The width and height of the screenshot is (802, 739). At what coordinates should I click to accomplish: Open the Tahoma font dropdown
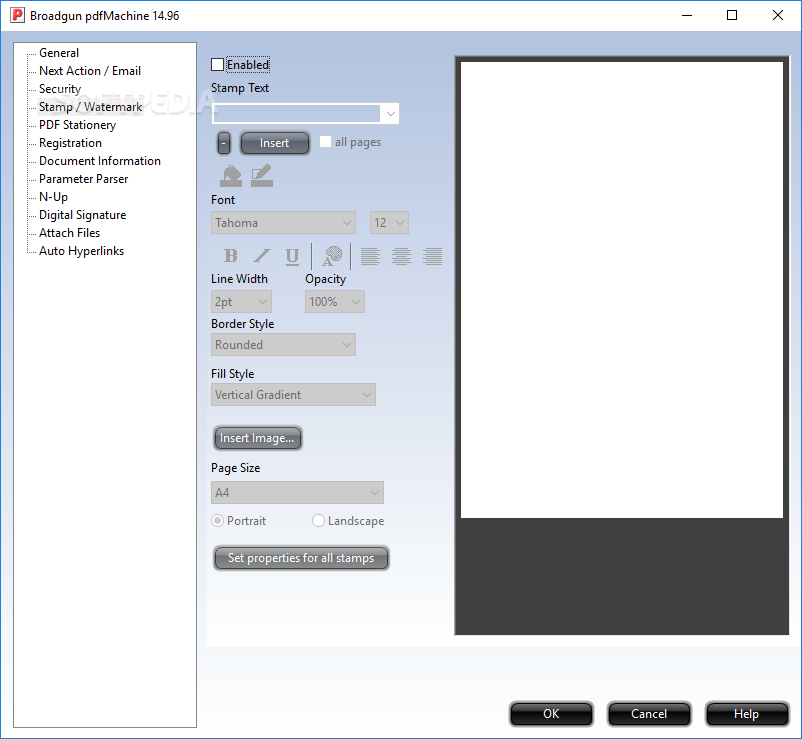click(x=283, y=222)
